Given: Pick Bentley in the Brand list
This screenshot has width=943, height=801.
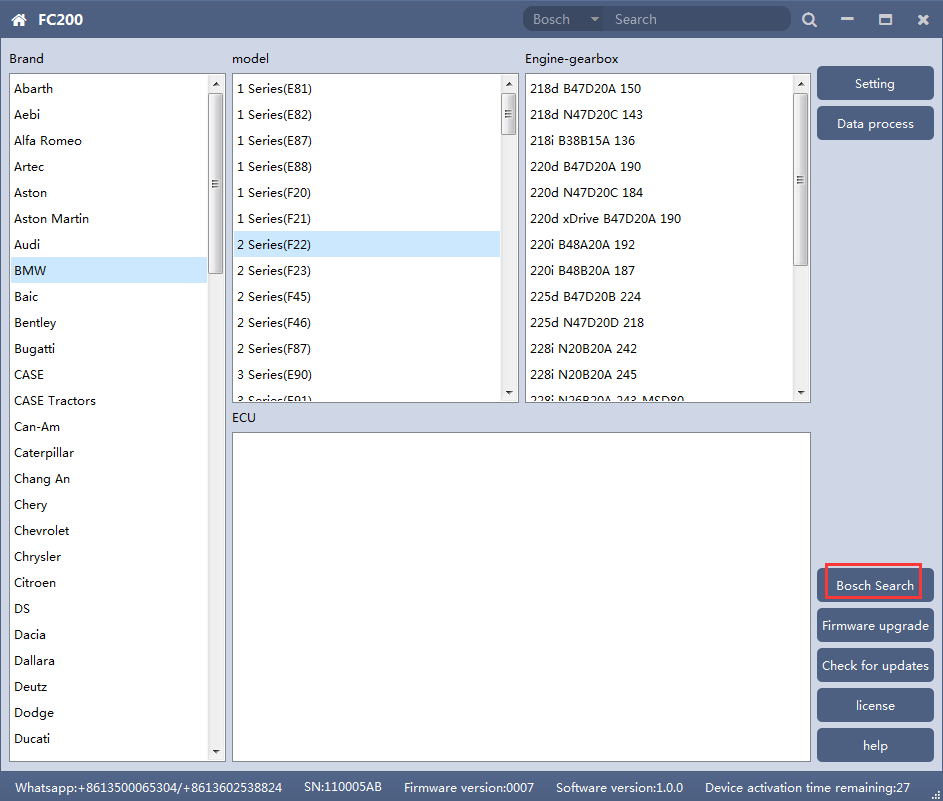Looking at the screenshot, I should [109, 322].
